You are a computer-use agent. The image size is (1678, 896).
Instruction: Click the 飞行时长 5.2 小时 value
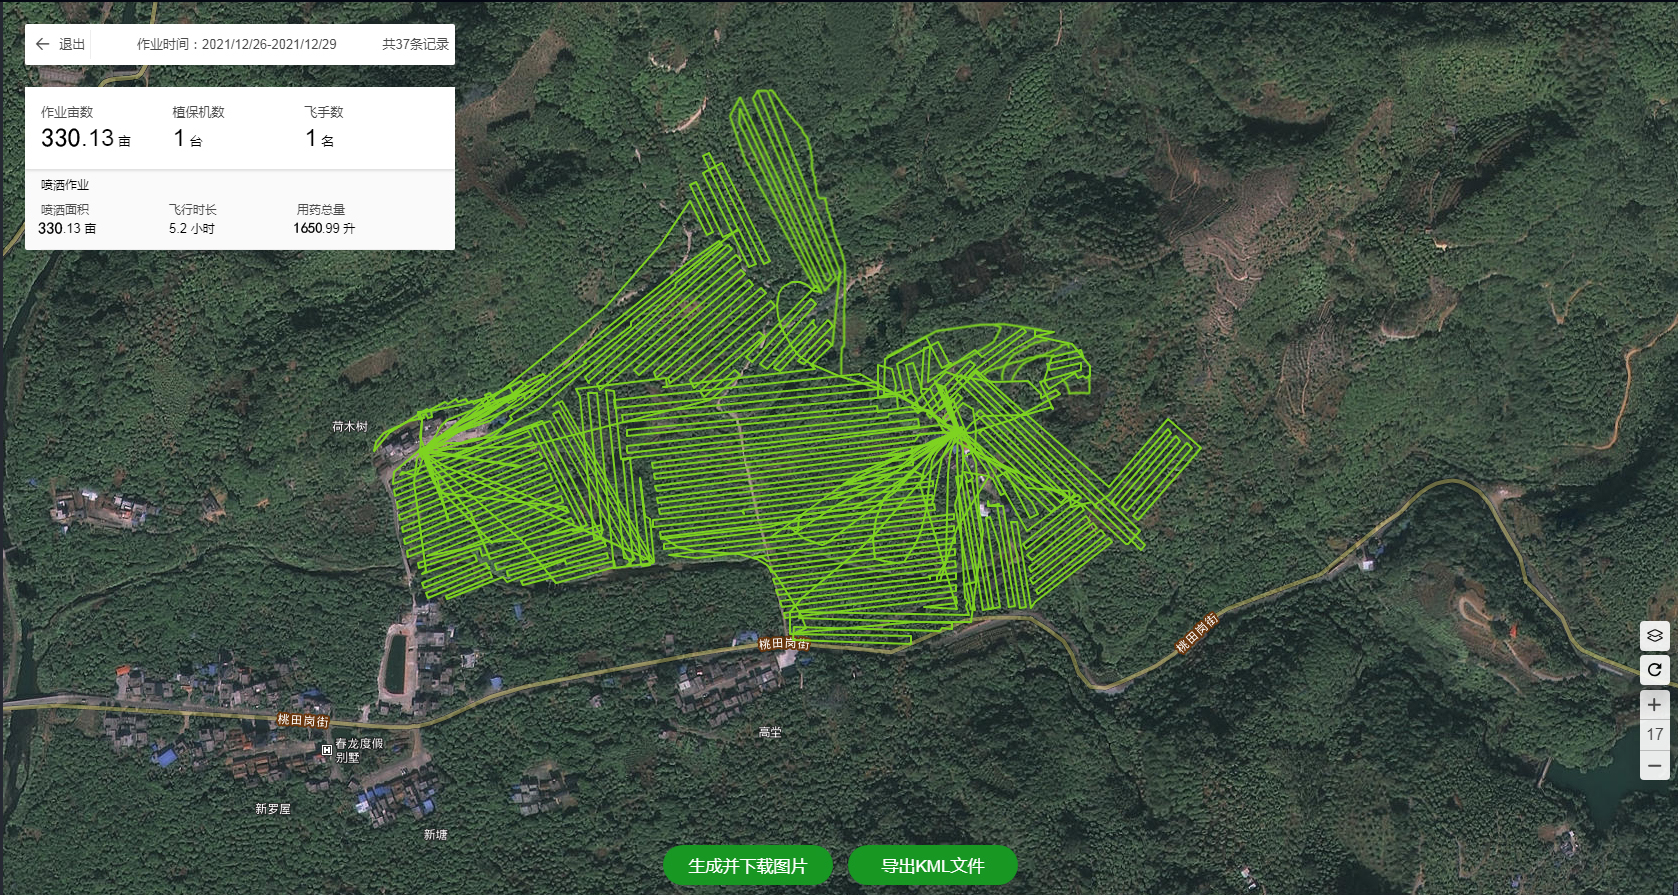coord(192,228)
